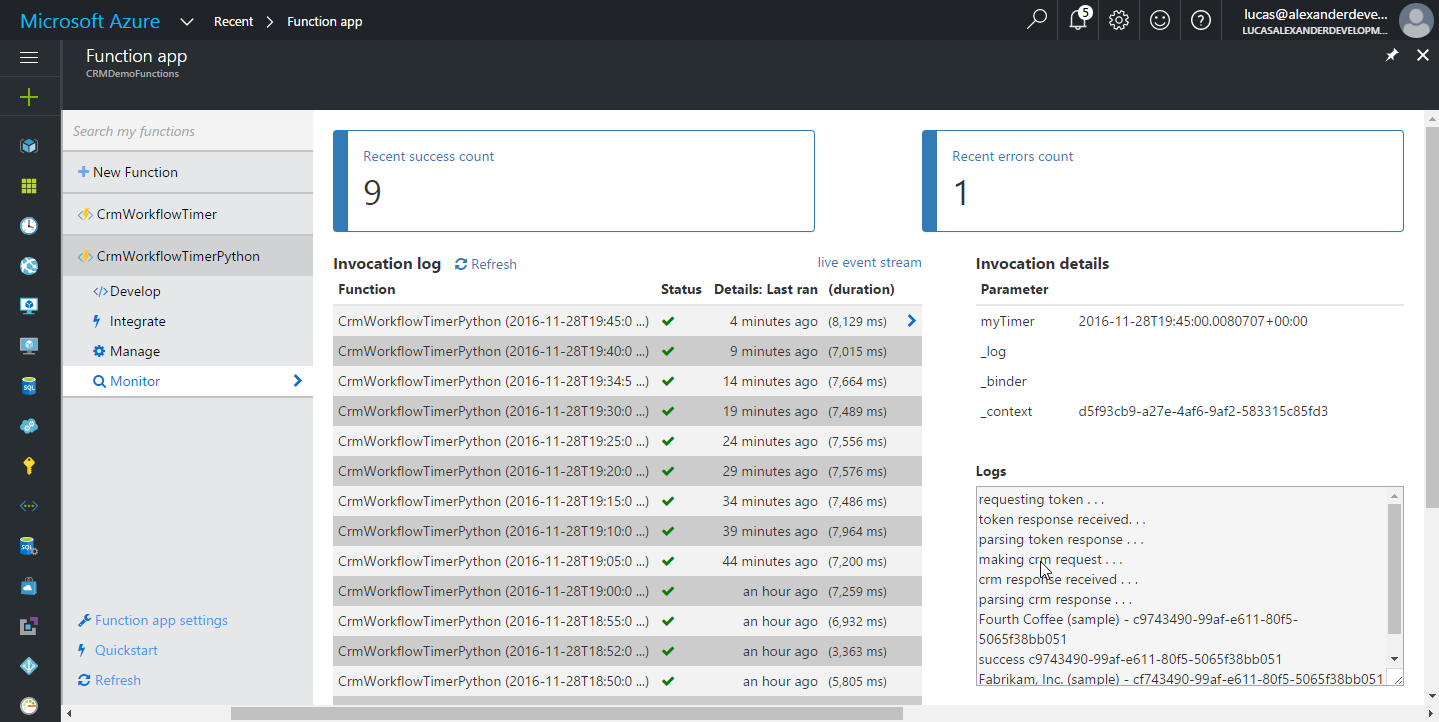Click 'making crm request' log line
1439x722 pixels.
pyautogui.click(x=1050, y=559)
